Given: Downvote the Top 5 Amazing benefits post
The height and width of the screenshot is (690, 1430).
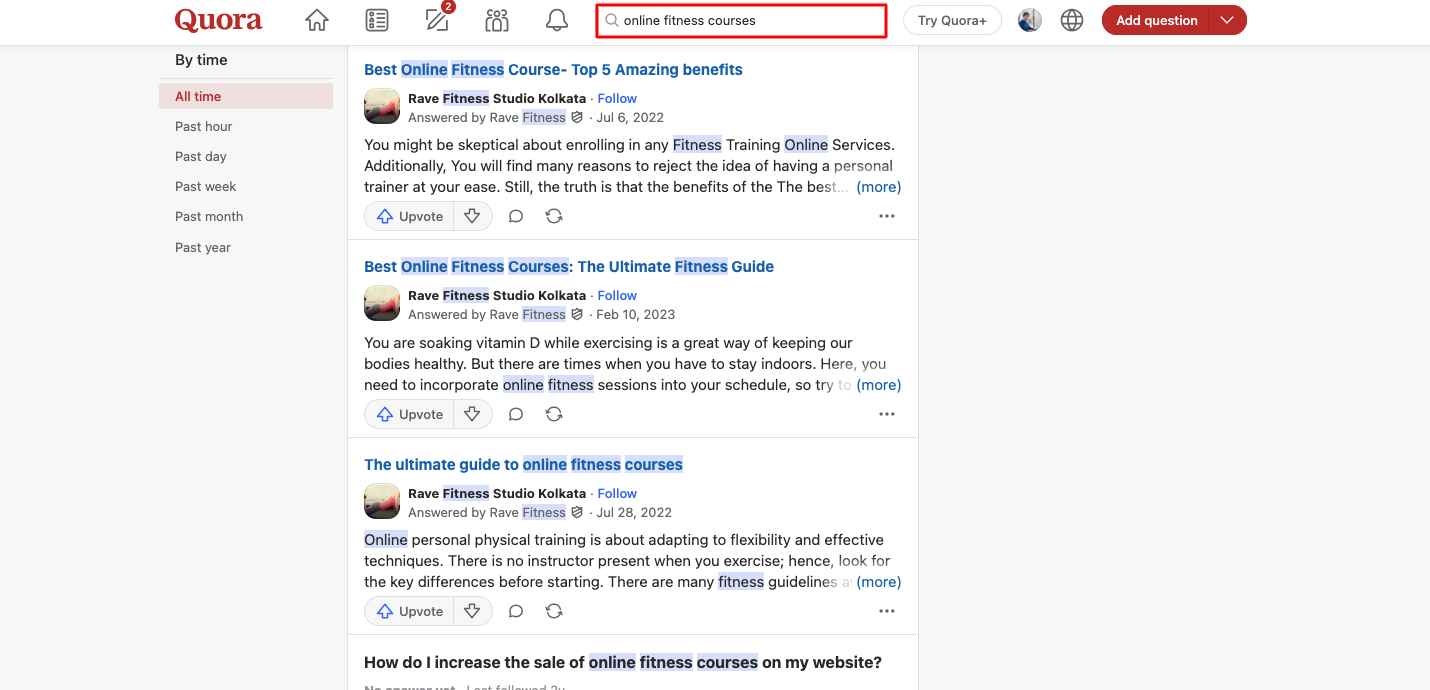Looking at the screenshot, I should pyautogui.click(x=472, y=216).
